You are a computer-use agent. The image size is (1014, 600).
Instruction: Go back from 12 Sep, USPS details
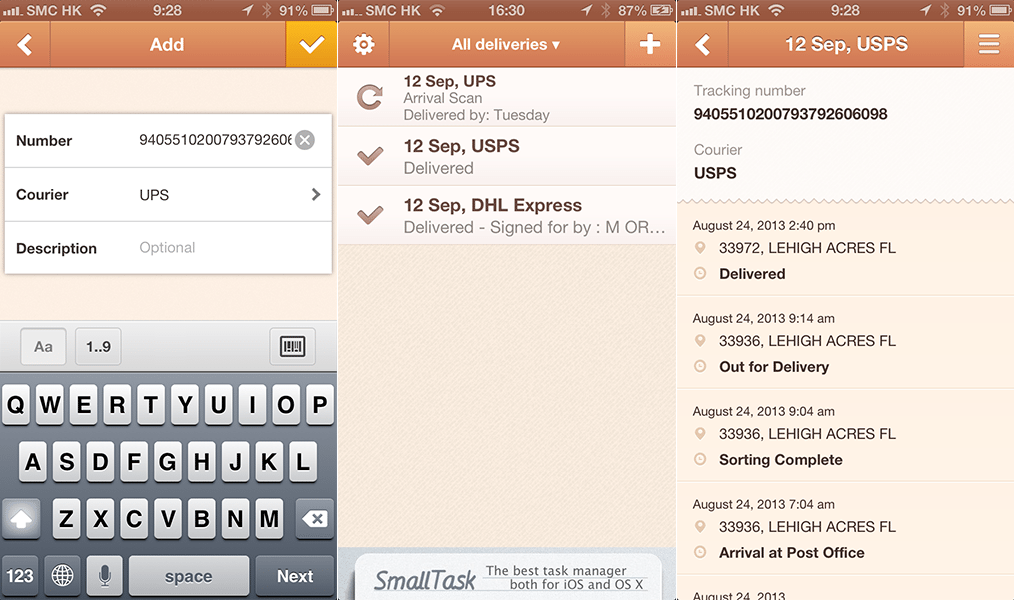click(702, 45)
